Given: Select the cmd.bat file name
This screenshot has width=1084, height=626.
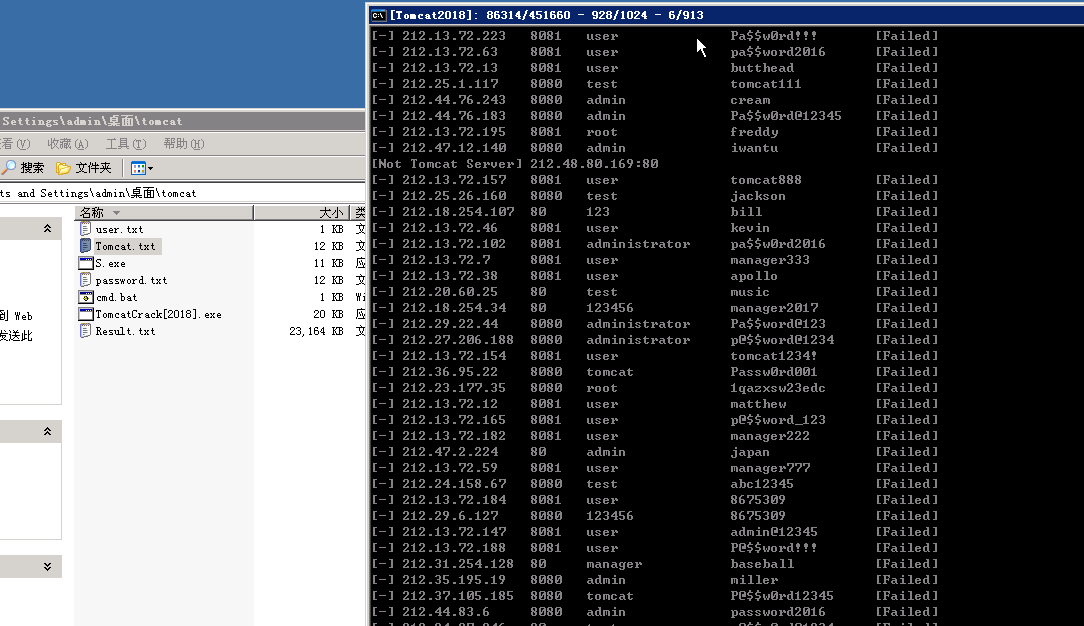Looking at the screenshot, I should click(116, 297).
